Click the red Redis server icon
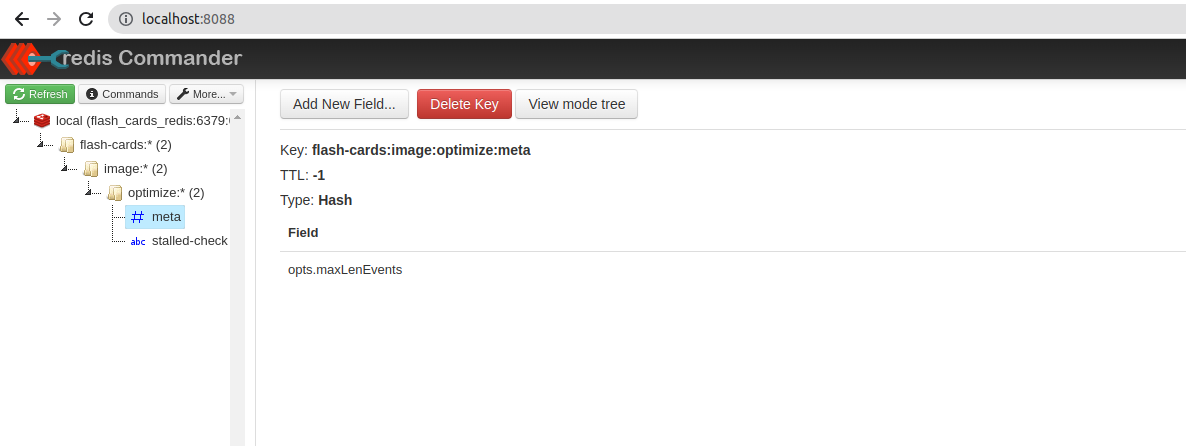Viewport: 1186px width, 446px height. pyautogui.click(x=41, y=120)
